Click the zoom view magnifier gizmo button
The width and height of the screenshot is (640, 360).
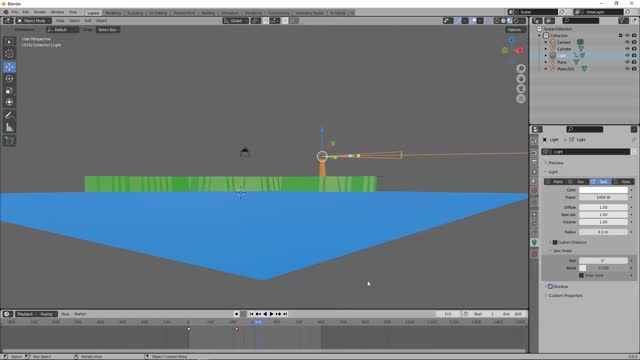pyautogui.click(x=521, y=69)
